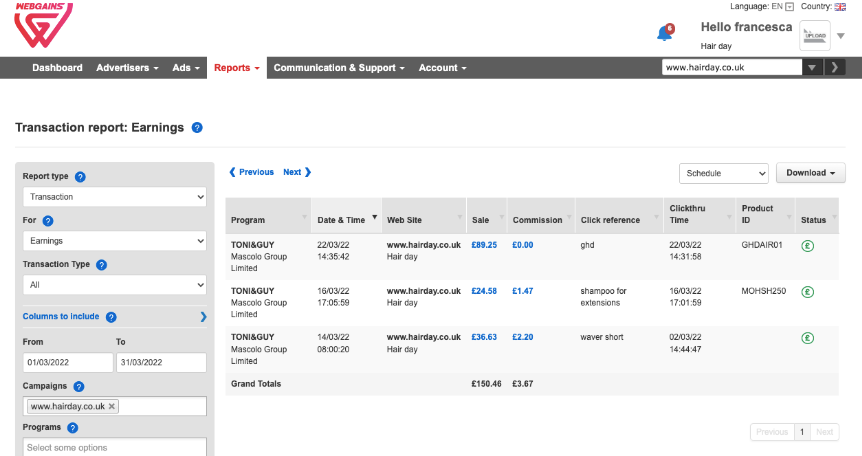Sort by Sale column header
862x456 pixels.
tap(487, 216)
